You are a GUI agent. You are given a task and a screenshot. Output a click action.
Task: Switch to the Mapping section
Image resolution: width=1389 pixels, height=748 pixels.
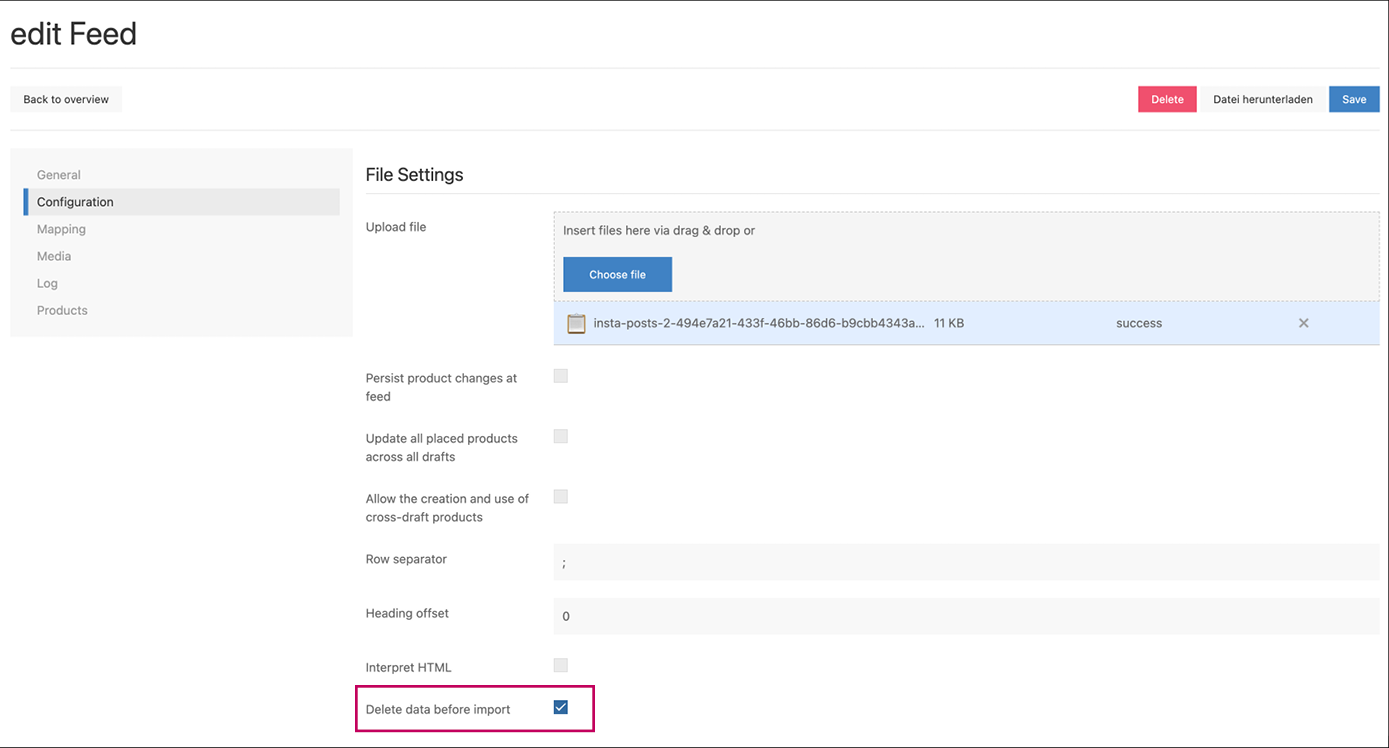pos(61,229)
